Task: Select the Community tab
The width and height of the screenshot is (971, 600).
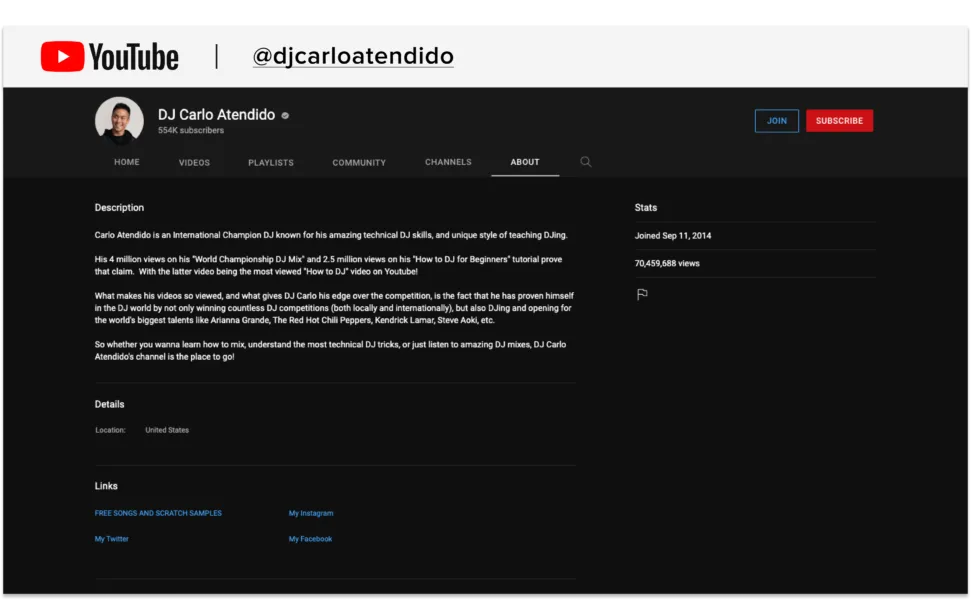Action: [x=359, y=163]
